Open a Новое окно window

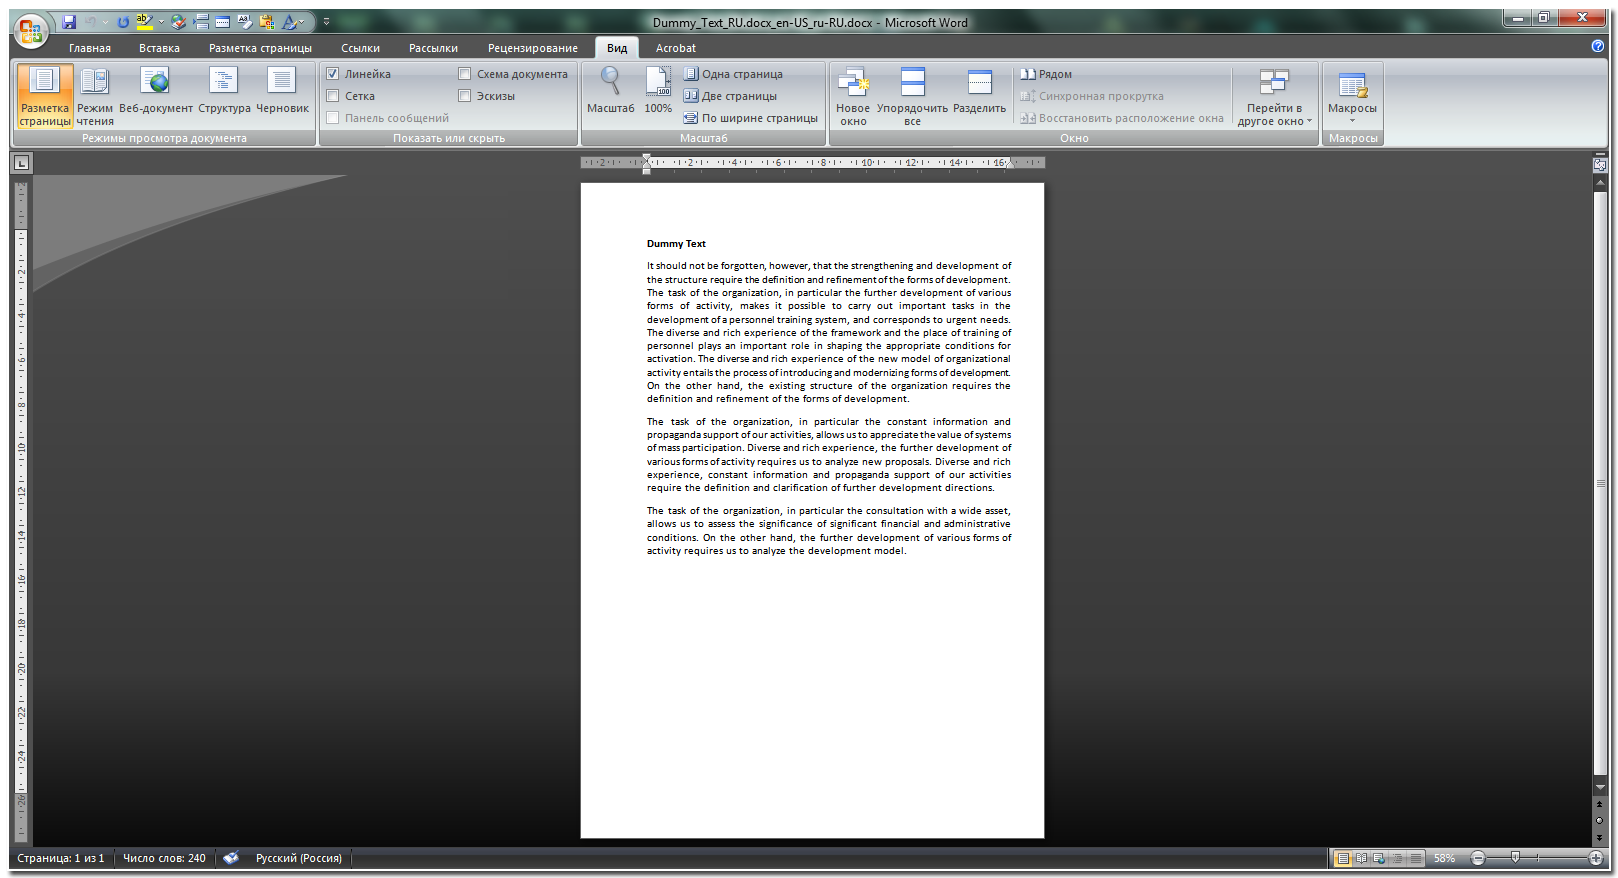(x=853, y=96)
